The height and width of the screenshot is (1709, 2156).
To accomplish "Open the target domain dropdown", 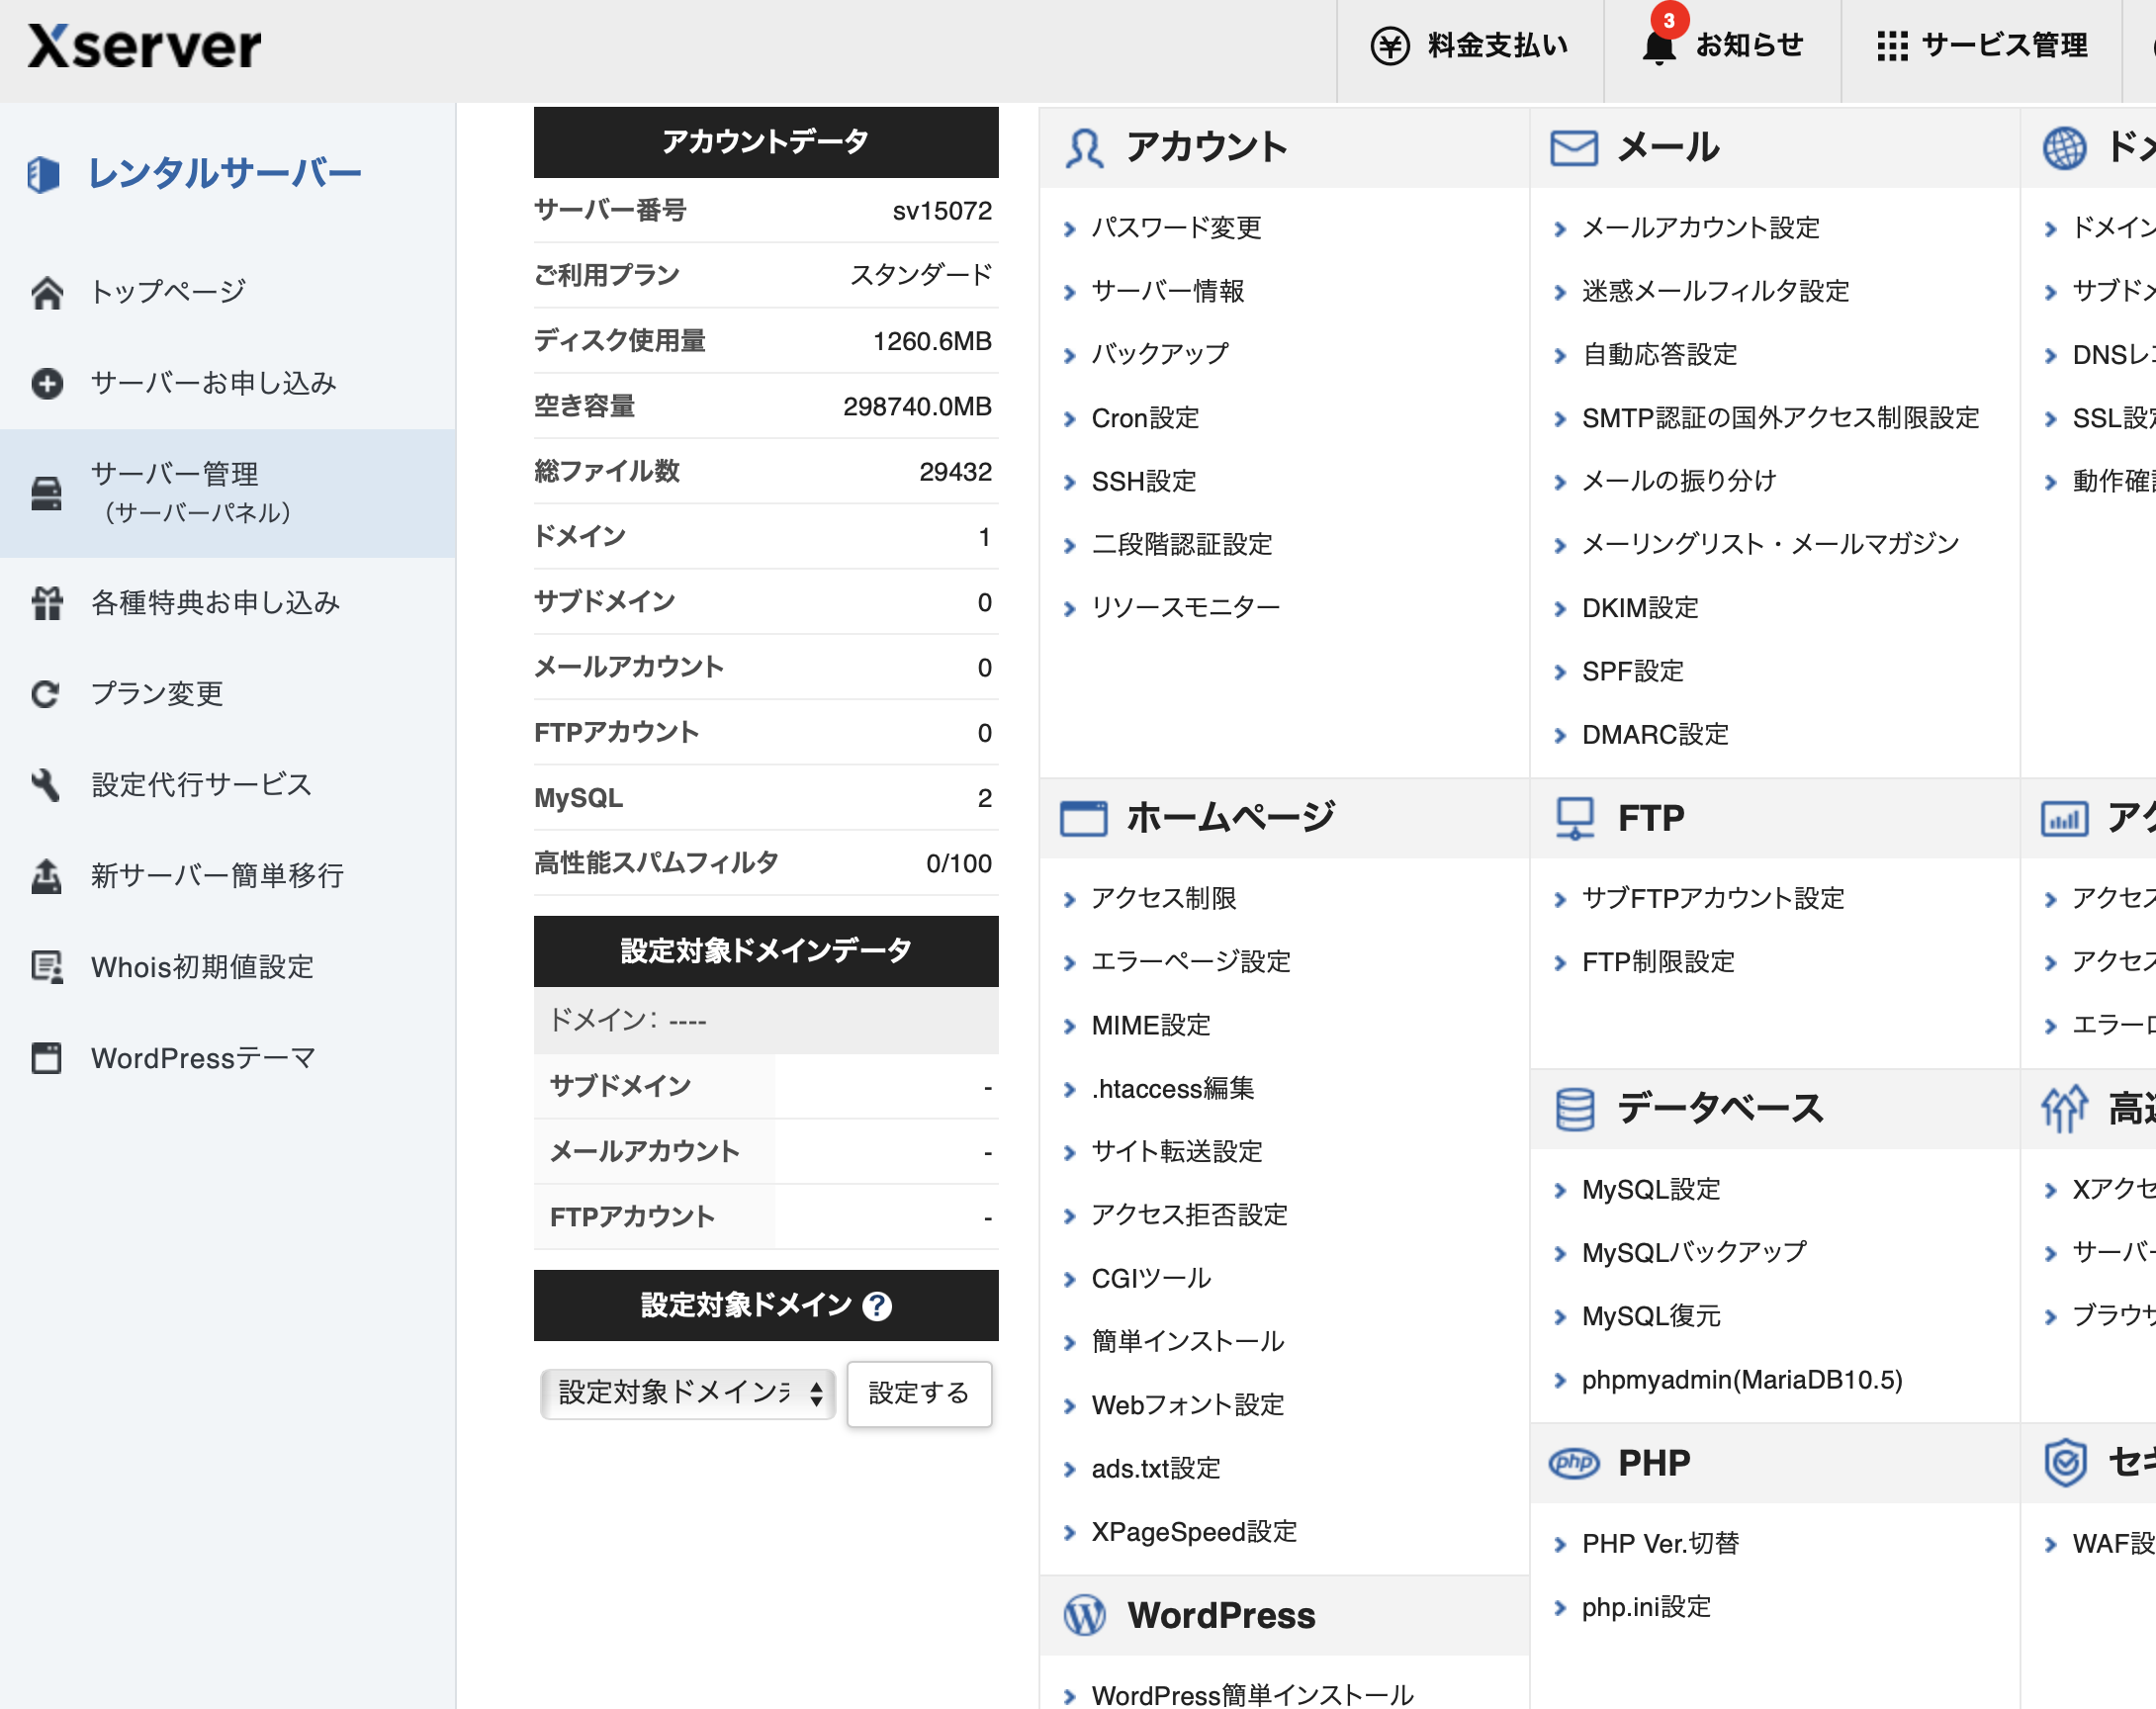I will point(688,1393).
